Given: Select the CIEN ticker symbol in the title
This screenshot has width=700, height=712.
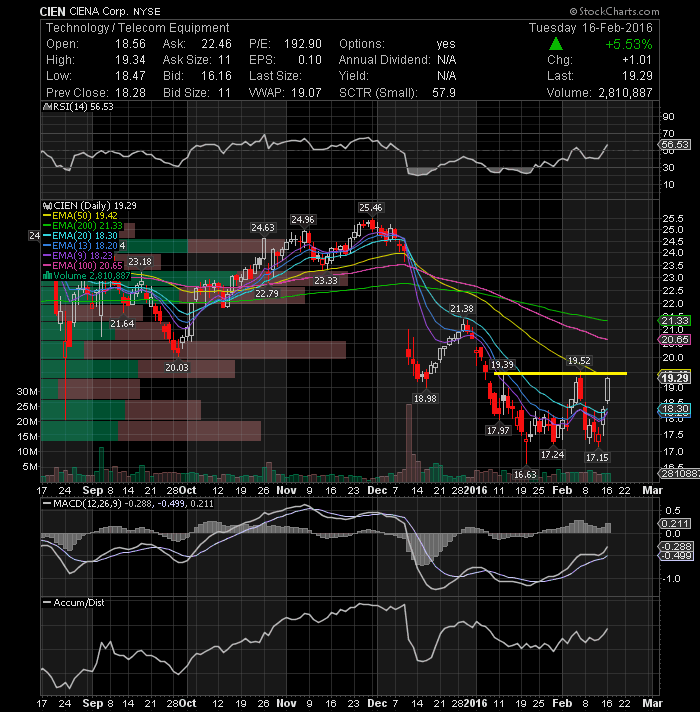Looking at the screenshot, I should (53, 11).
